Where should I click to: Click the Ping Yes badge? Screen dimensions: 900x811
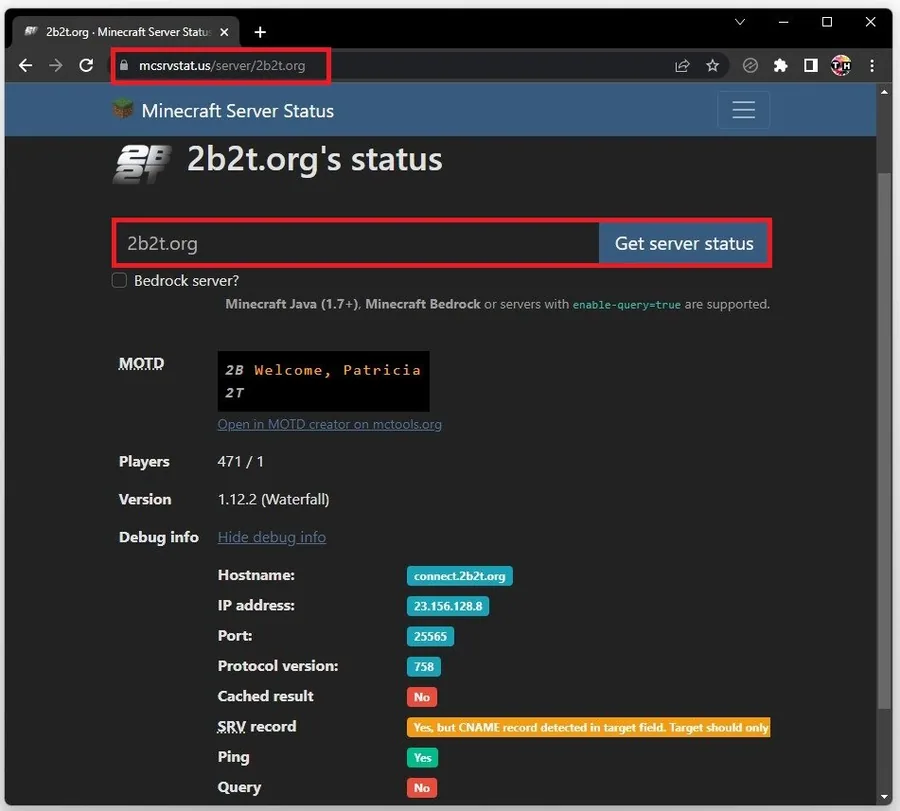422,758
